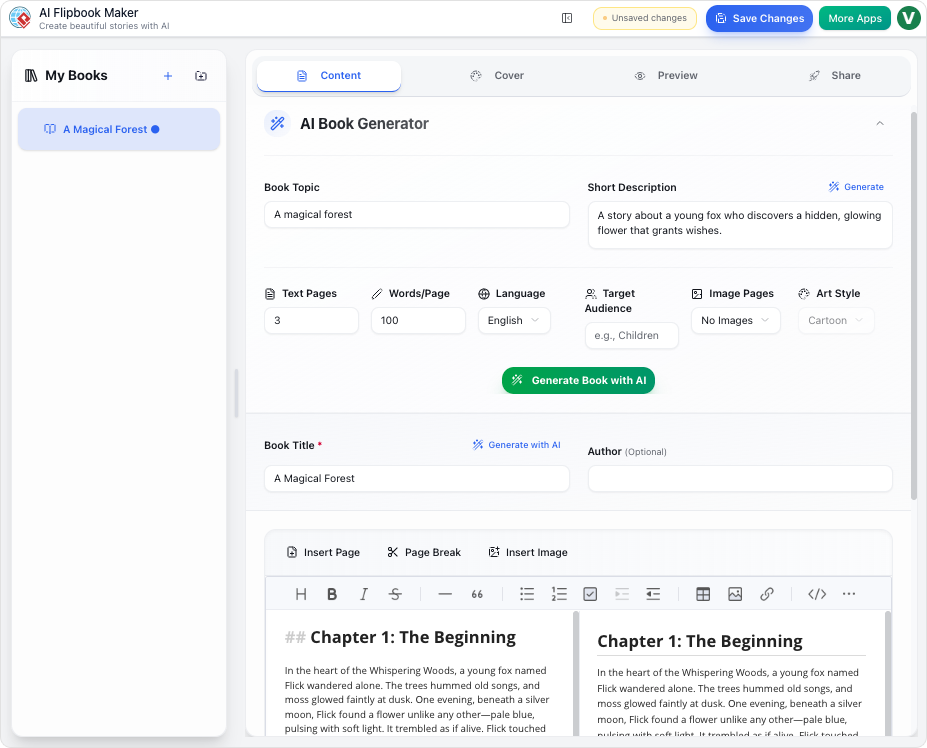
Task: Open the Language dropdown
Action: pyautogui.click(x=513, y=320)
